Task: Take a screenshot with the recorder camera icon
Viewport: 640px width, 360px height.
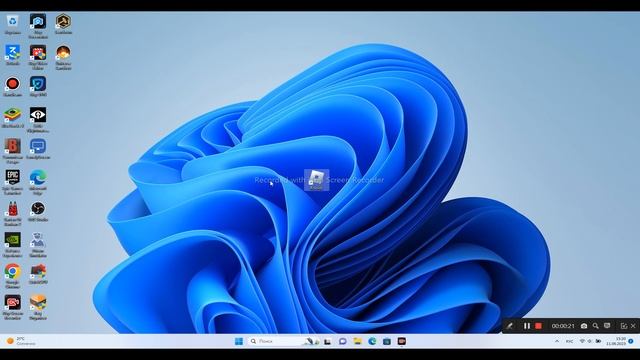Action: coord(584,326)
